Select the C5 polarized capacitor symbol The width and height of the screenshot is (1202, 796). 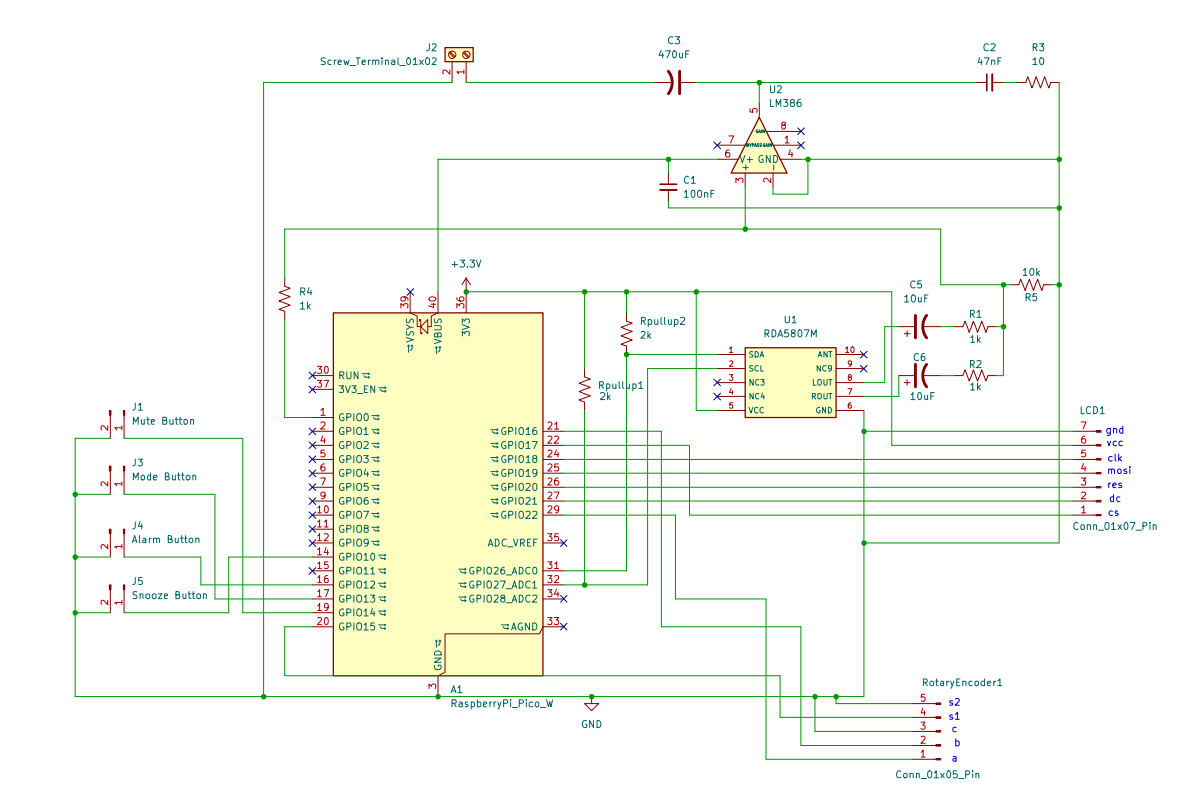click(922, 326)
